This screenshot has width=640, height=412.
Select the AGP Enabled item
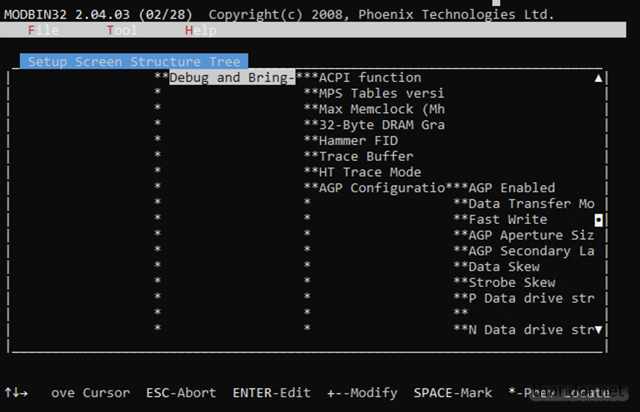(x=511, y=188)
